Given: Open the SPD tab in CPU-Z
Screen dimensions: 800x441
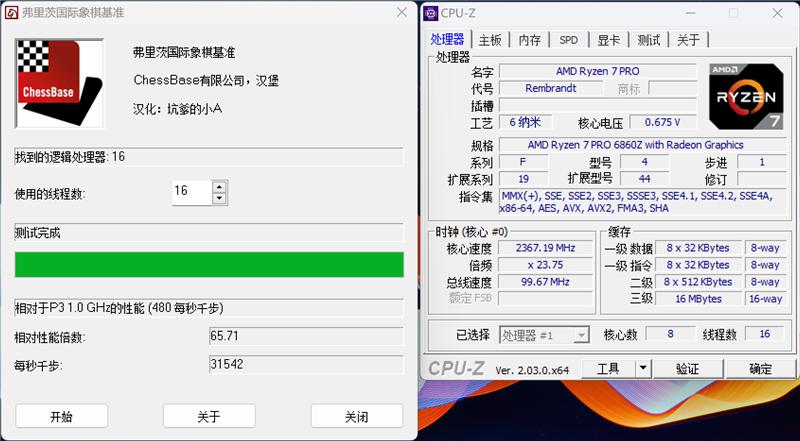Looking at the screenshot, I should pyautogui.click(x=569, y=40).
